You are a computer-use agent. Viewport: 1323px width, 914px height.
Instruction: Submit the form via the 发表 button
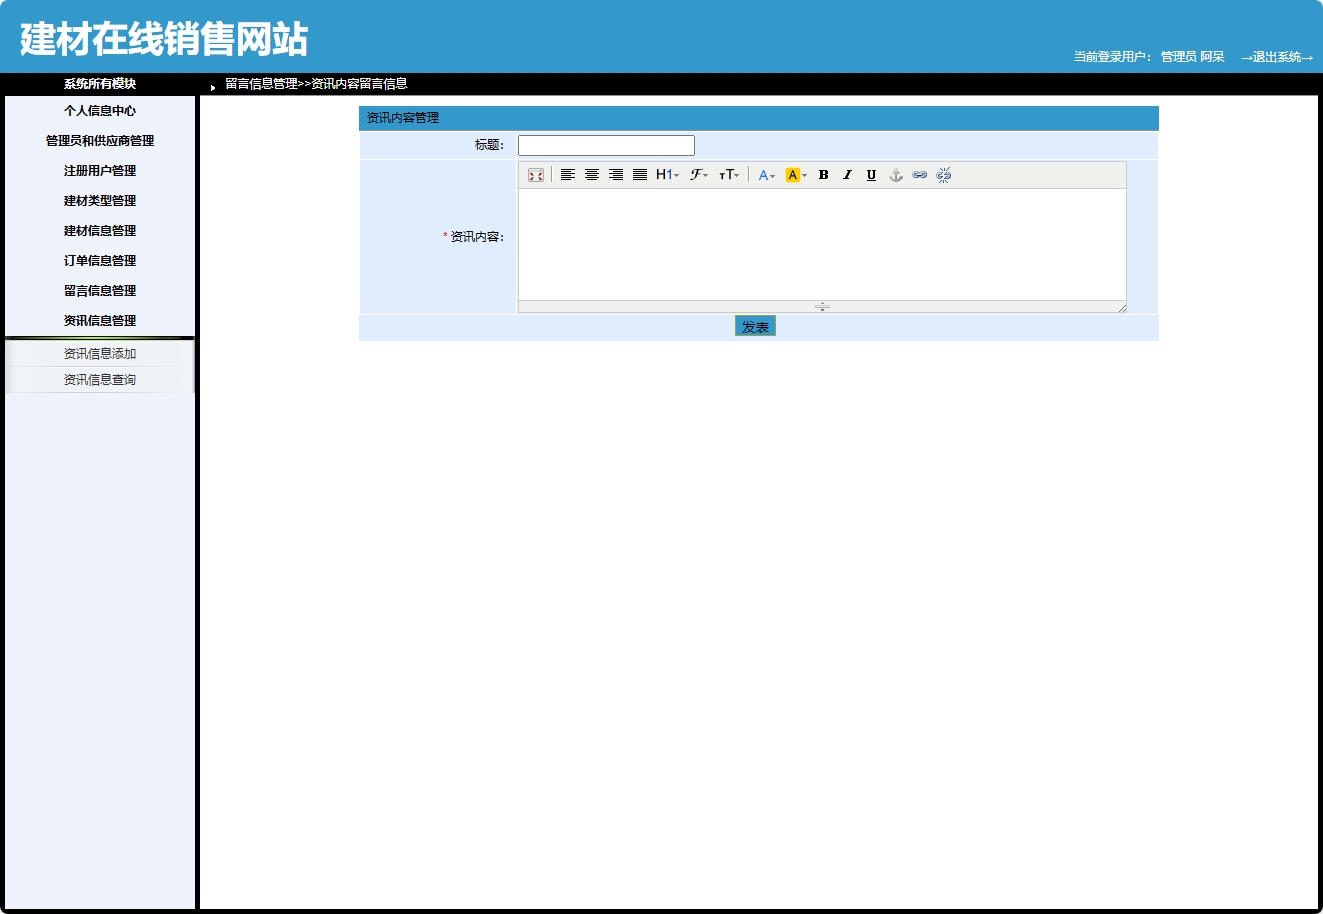(x=755, y=325)
